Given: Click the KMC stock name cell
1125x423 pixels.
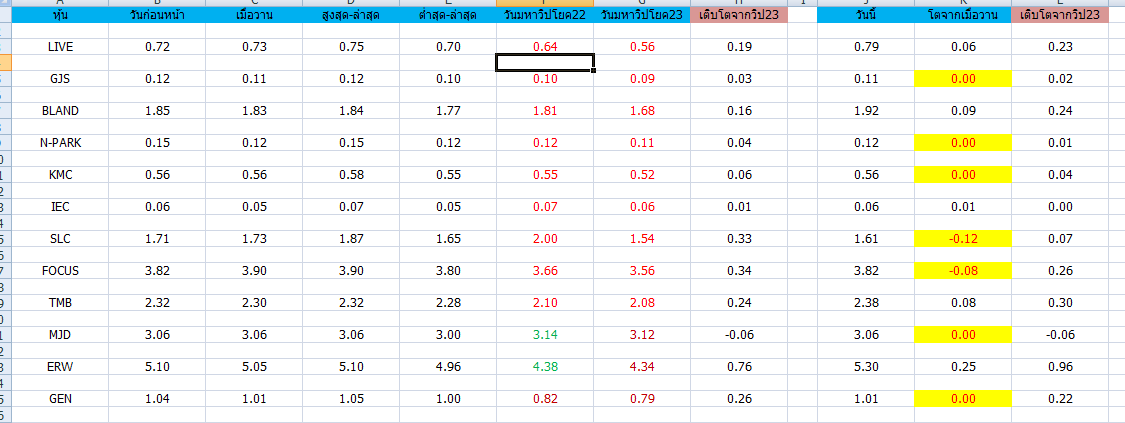Looking at the screenshot, I should 60,175.
